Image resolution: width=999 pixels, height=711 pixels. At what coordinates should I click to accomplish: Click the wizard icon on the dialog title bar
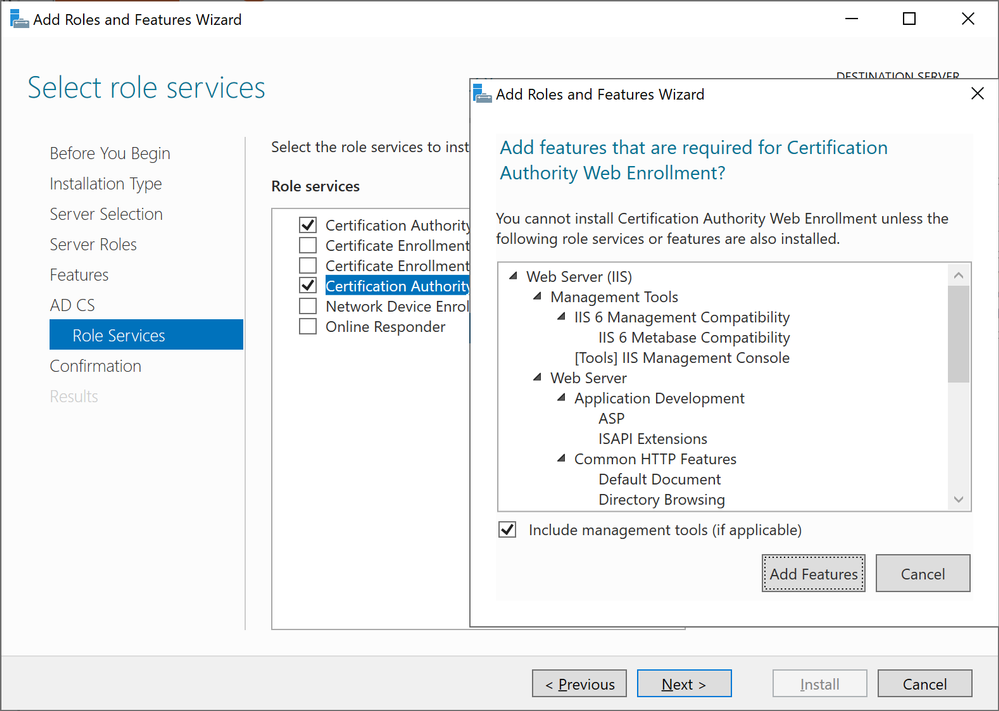tap(481, 93)
